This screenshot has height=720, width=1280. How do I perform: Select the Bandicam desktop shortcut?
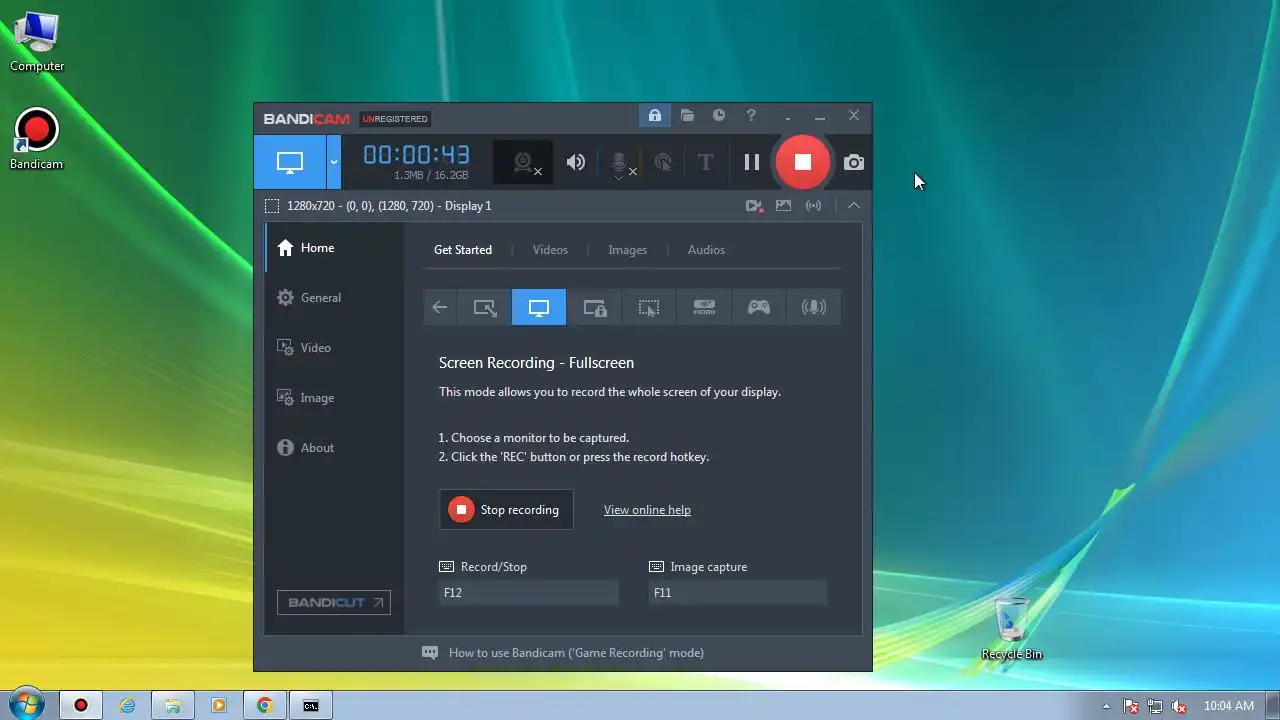point(37,140)
